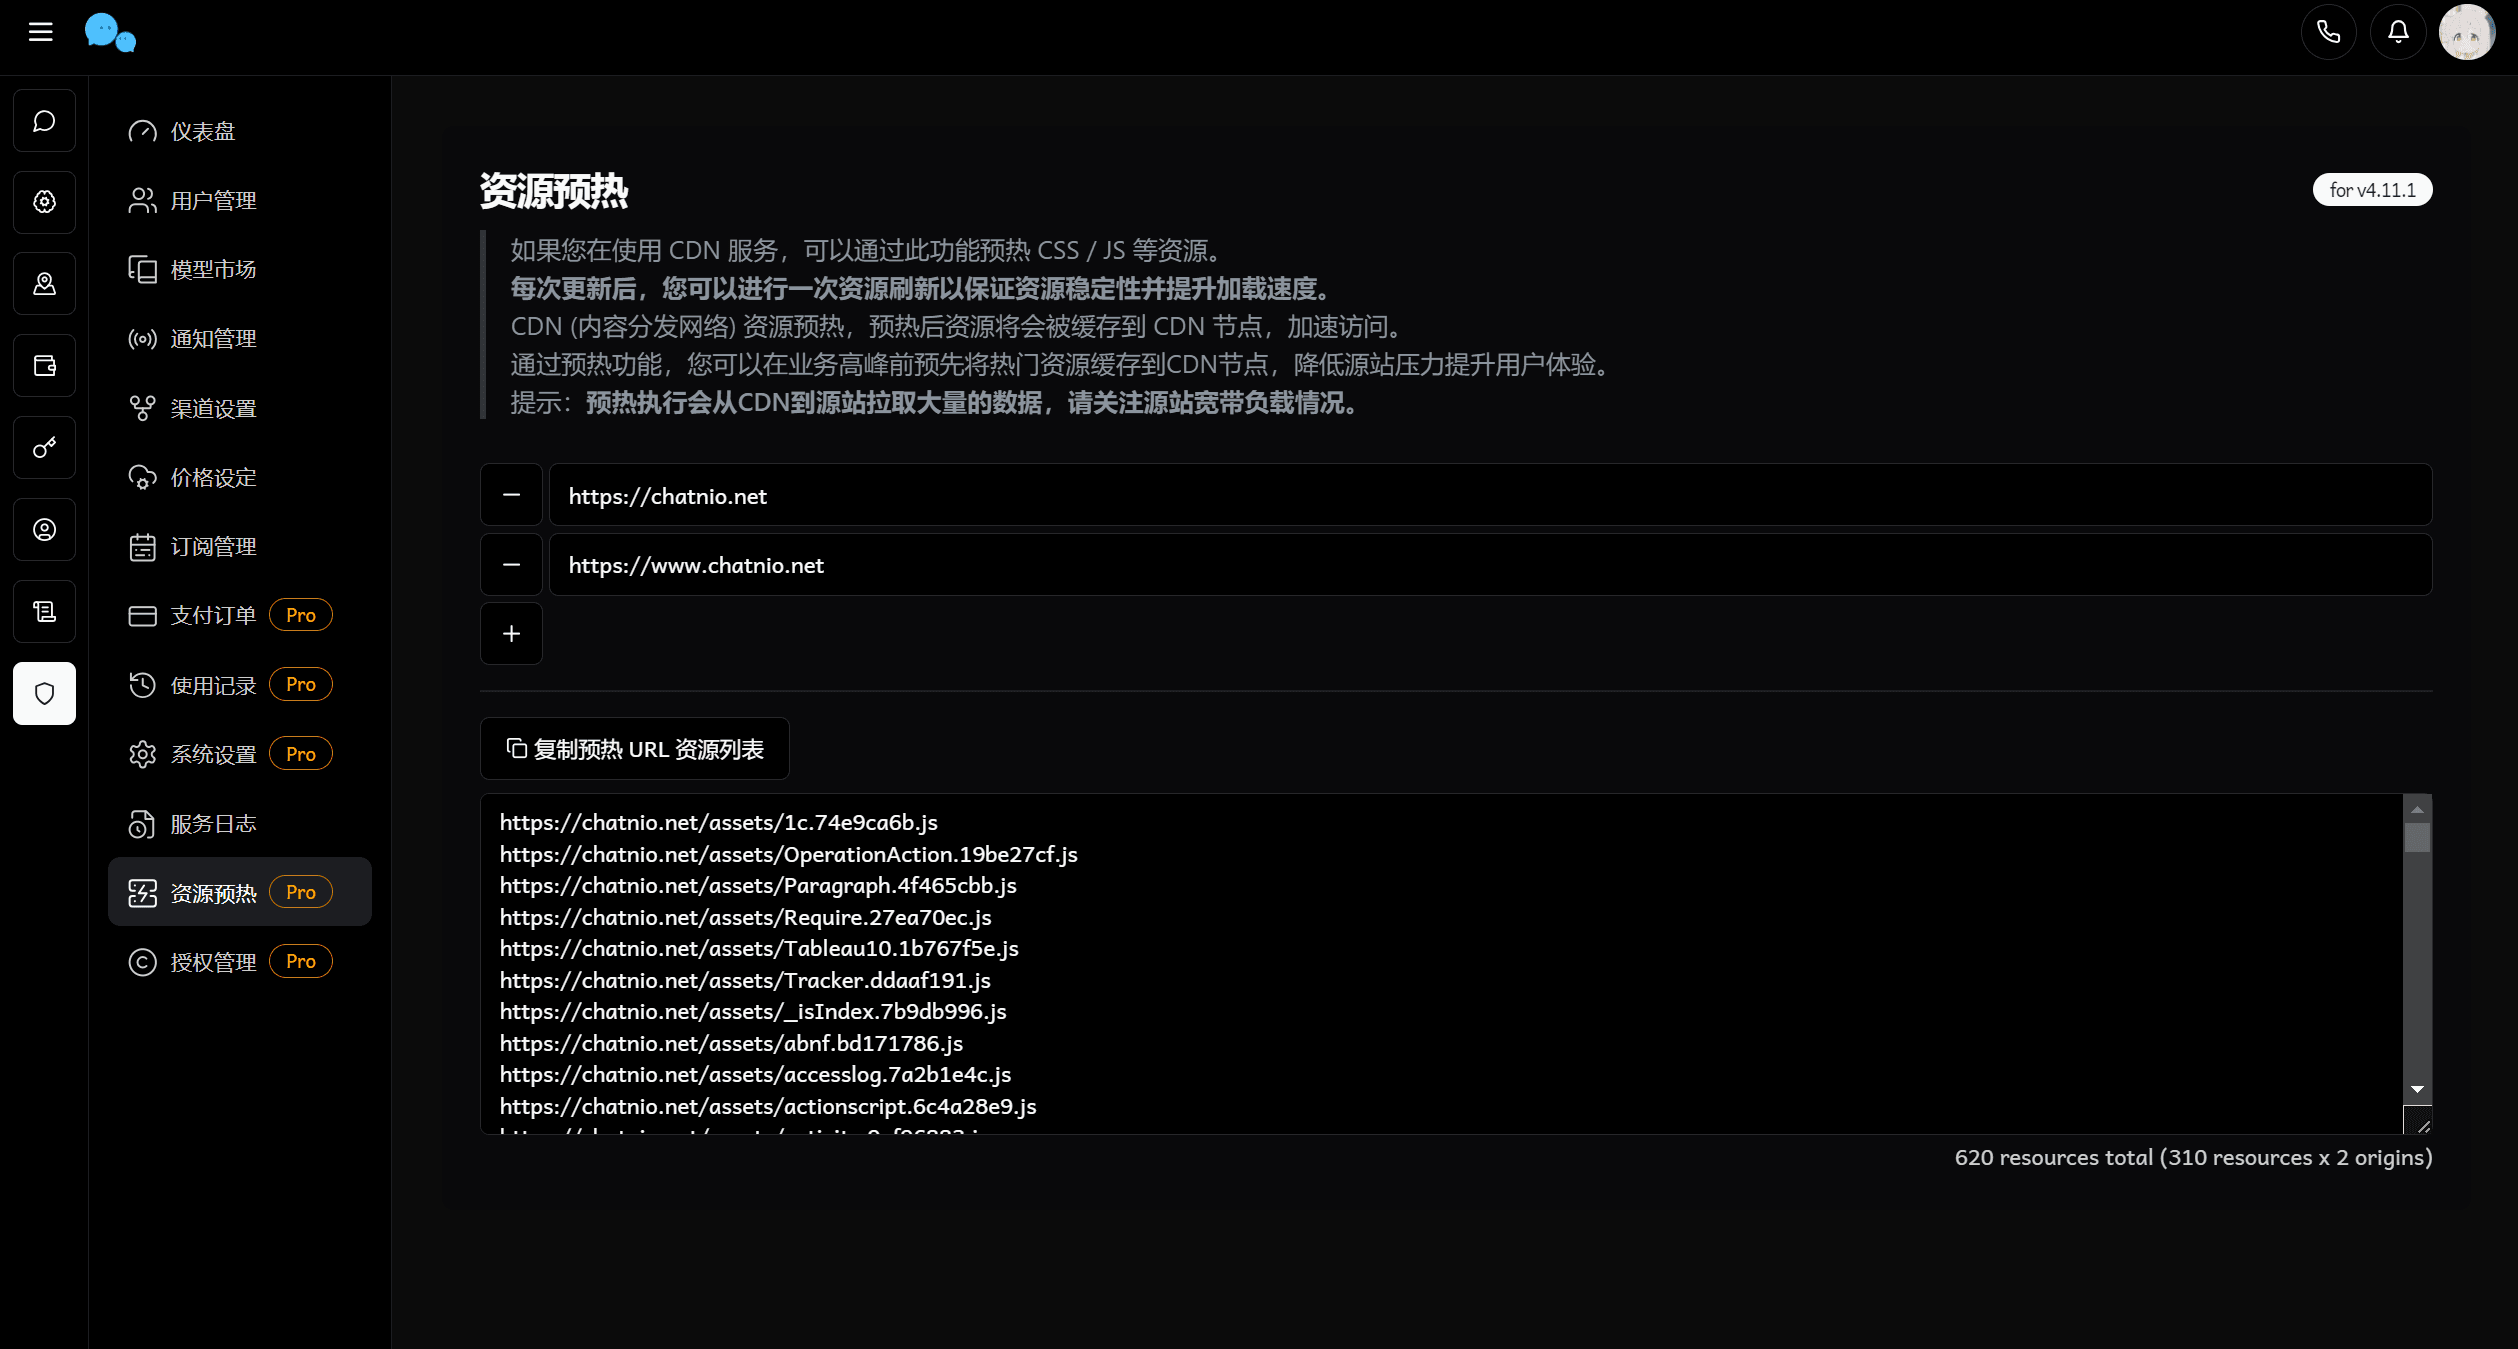Click the accesslog.7a2b1e4c.js URL line
The height and width of the screenshot is (1349, 2518).
[x=756, y=1074]
